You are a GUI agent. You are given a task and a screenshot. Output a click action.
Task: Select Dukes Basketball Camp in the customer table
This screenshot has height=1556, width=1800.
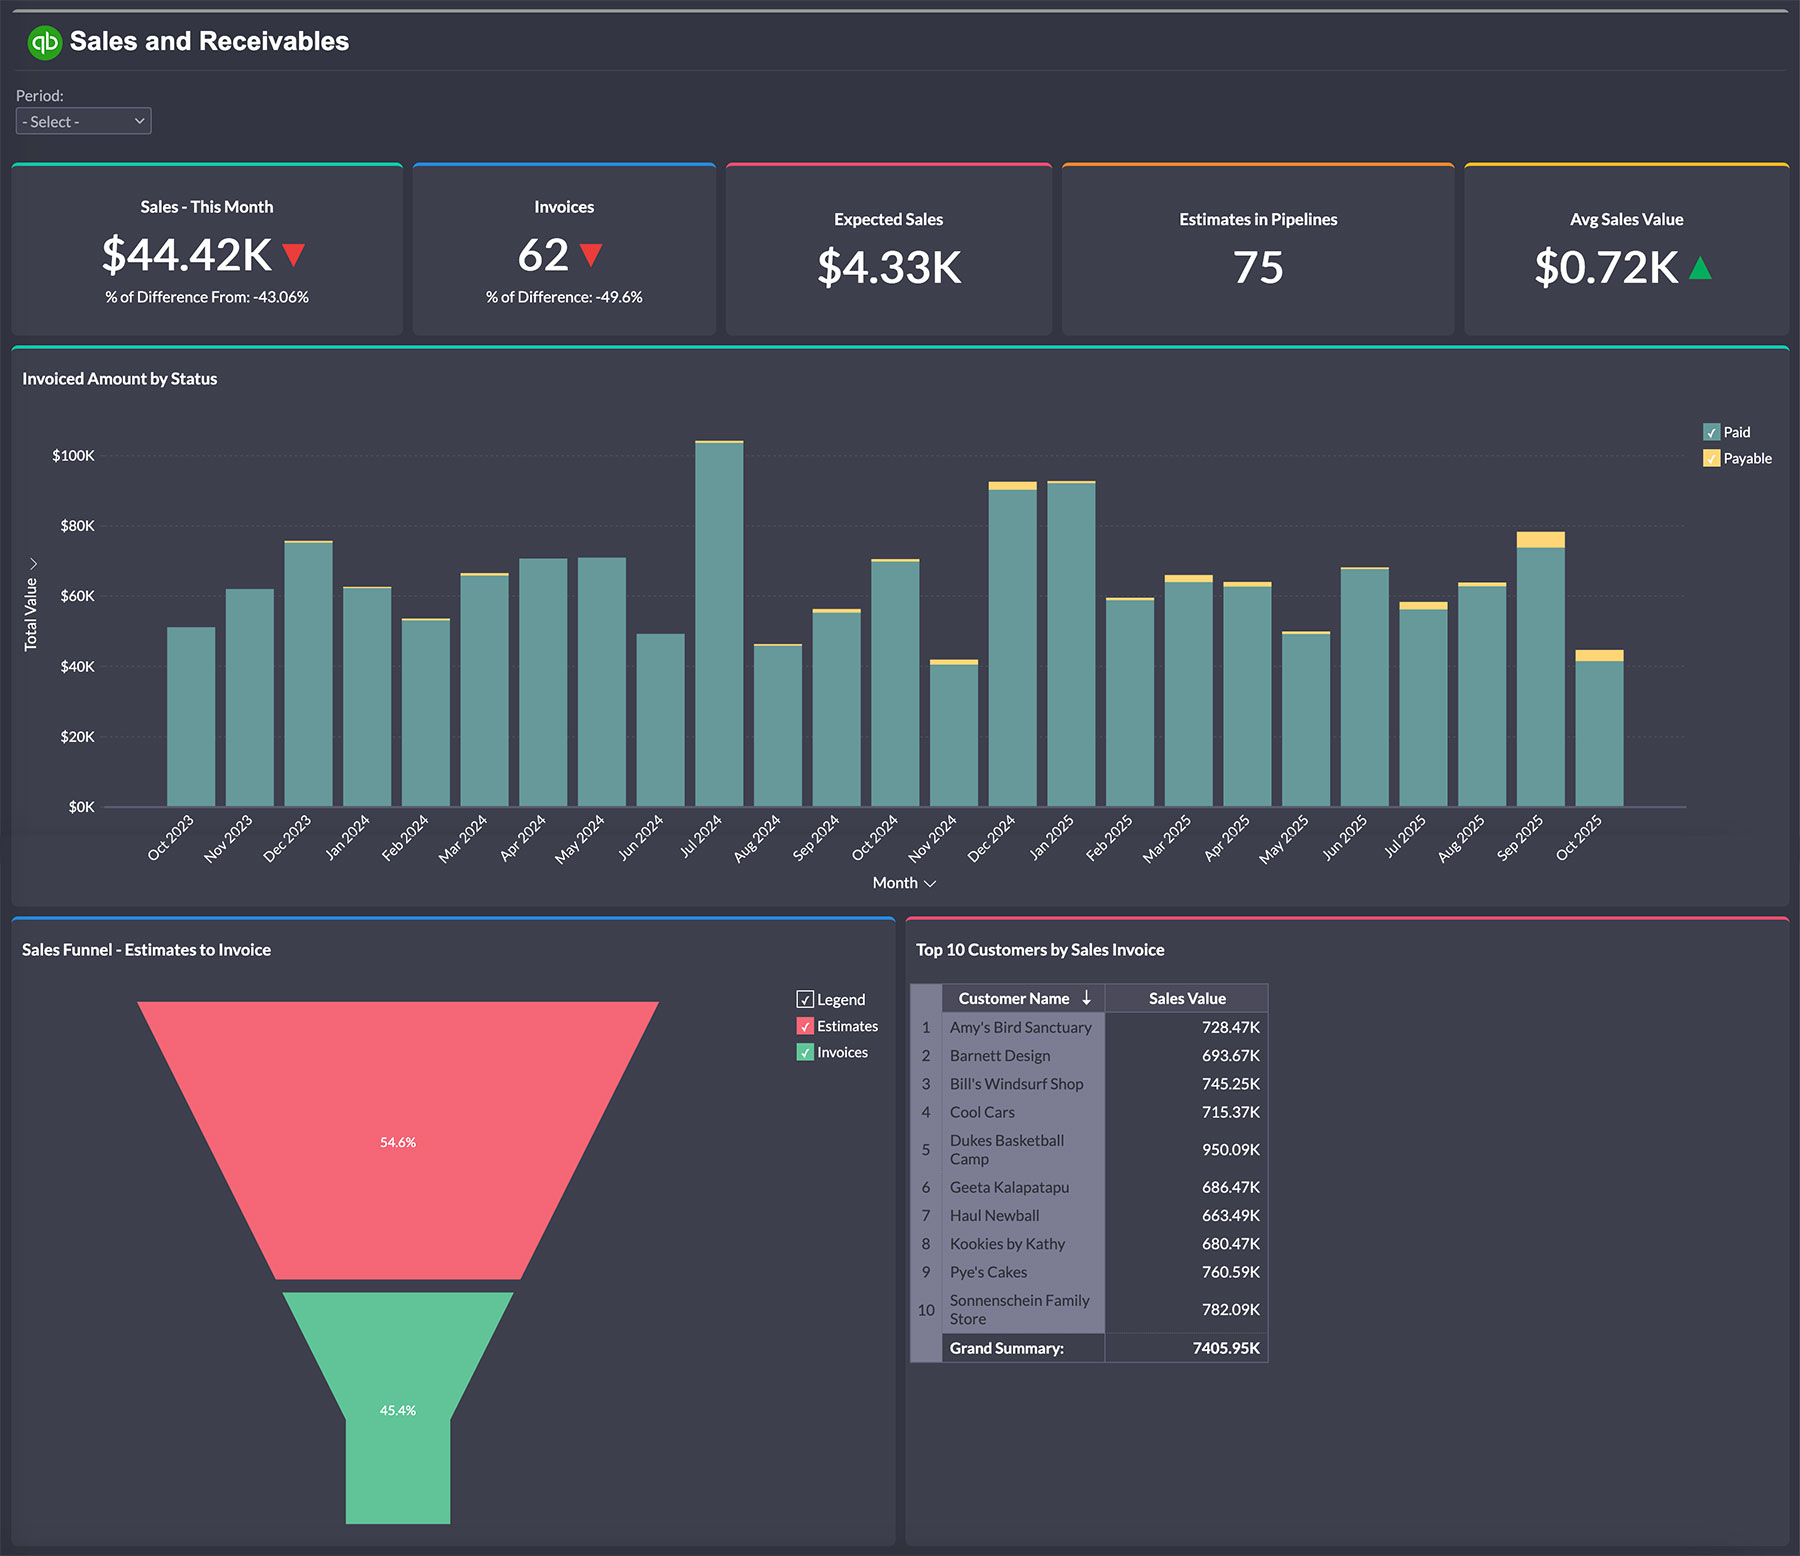(1006, 1150)
